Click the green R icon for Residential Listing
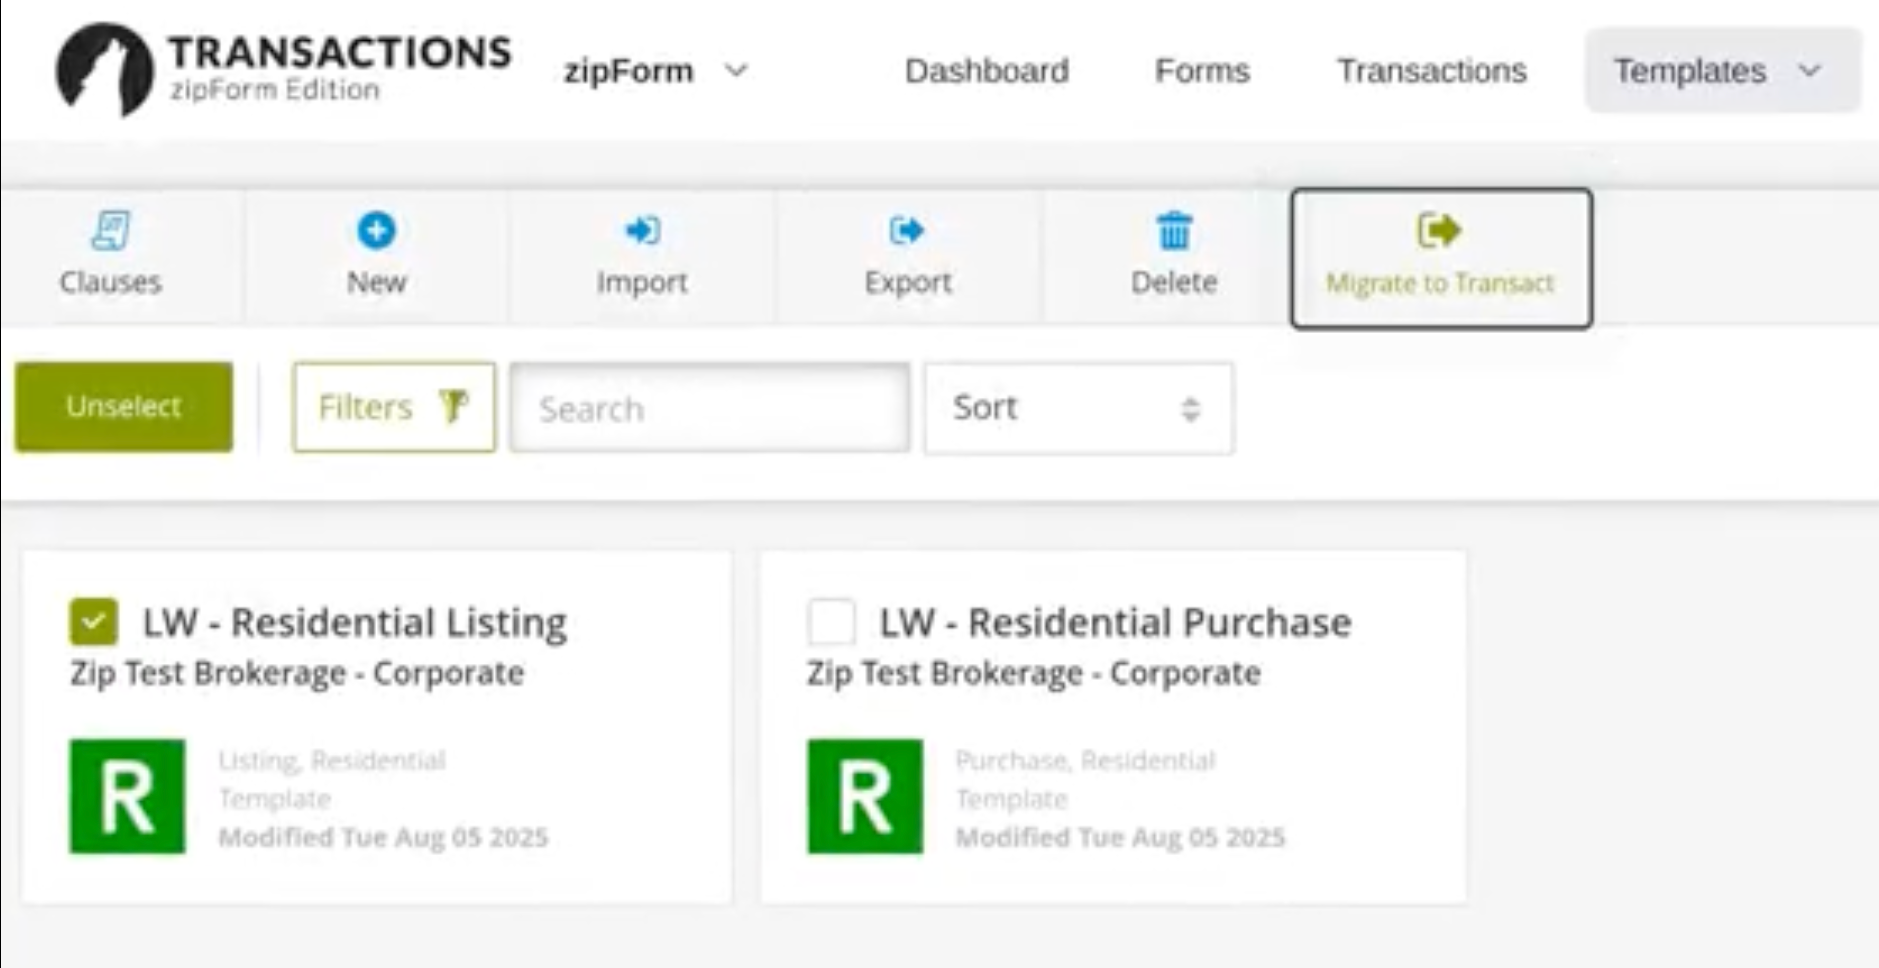 click(127, 796)
